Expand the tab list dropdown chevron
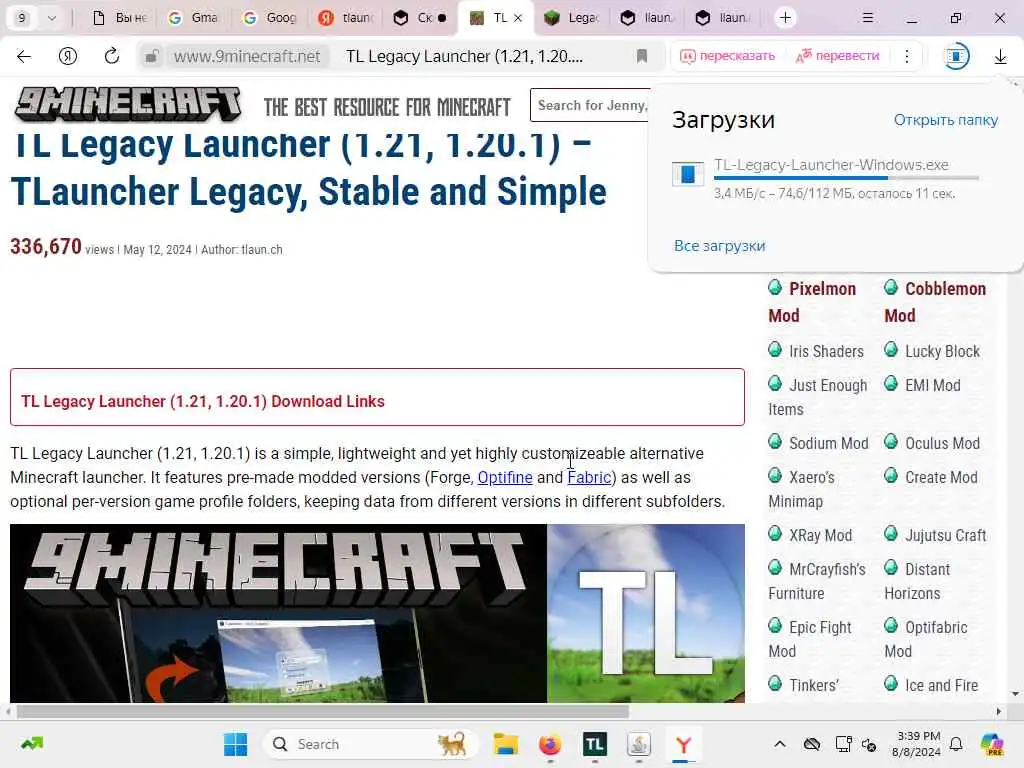The width and height of the screenshot is (1024, 768). tap(52, 18)
